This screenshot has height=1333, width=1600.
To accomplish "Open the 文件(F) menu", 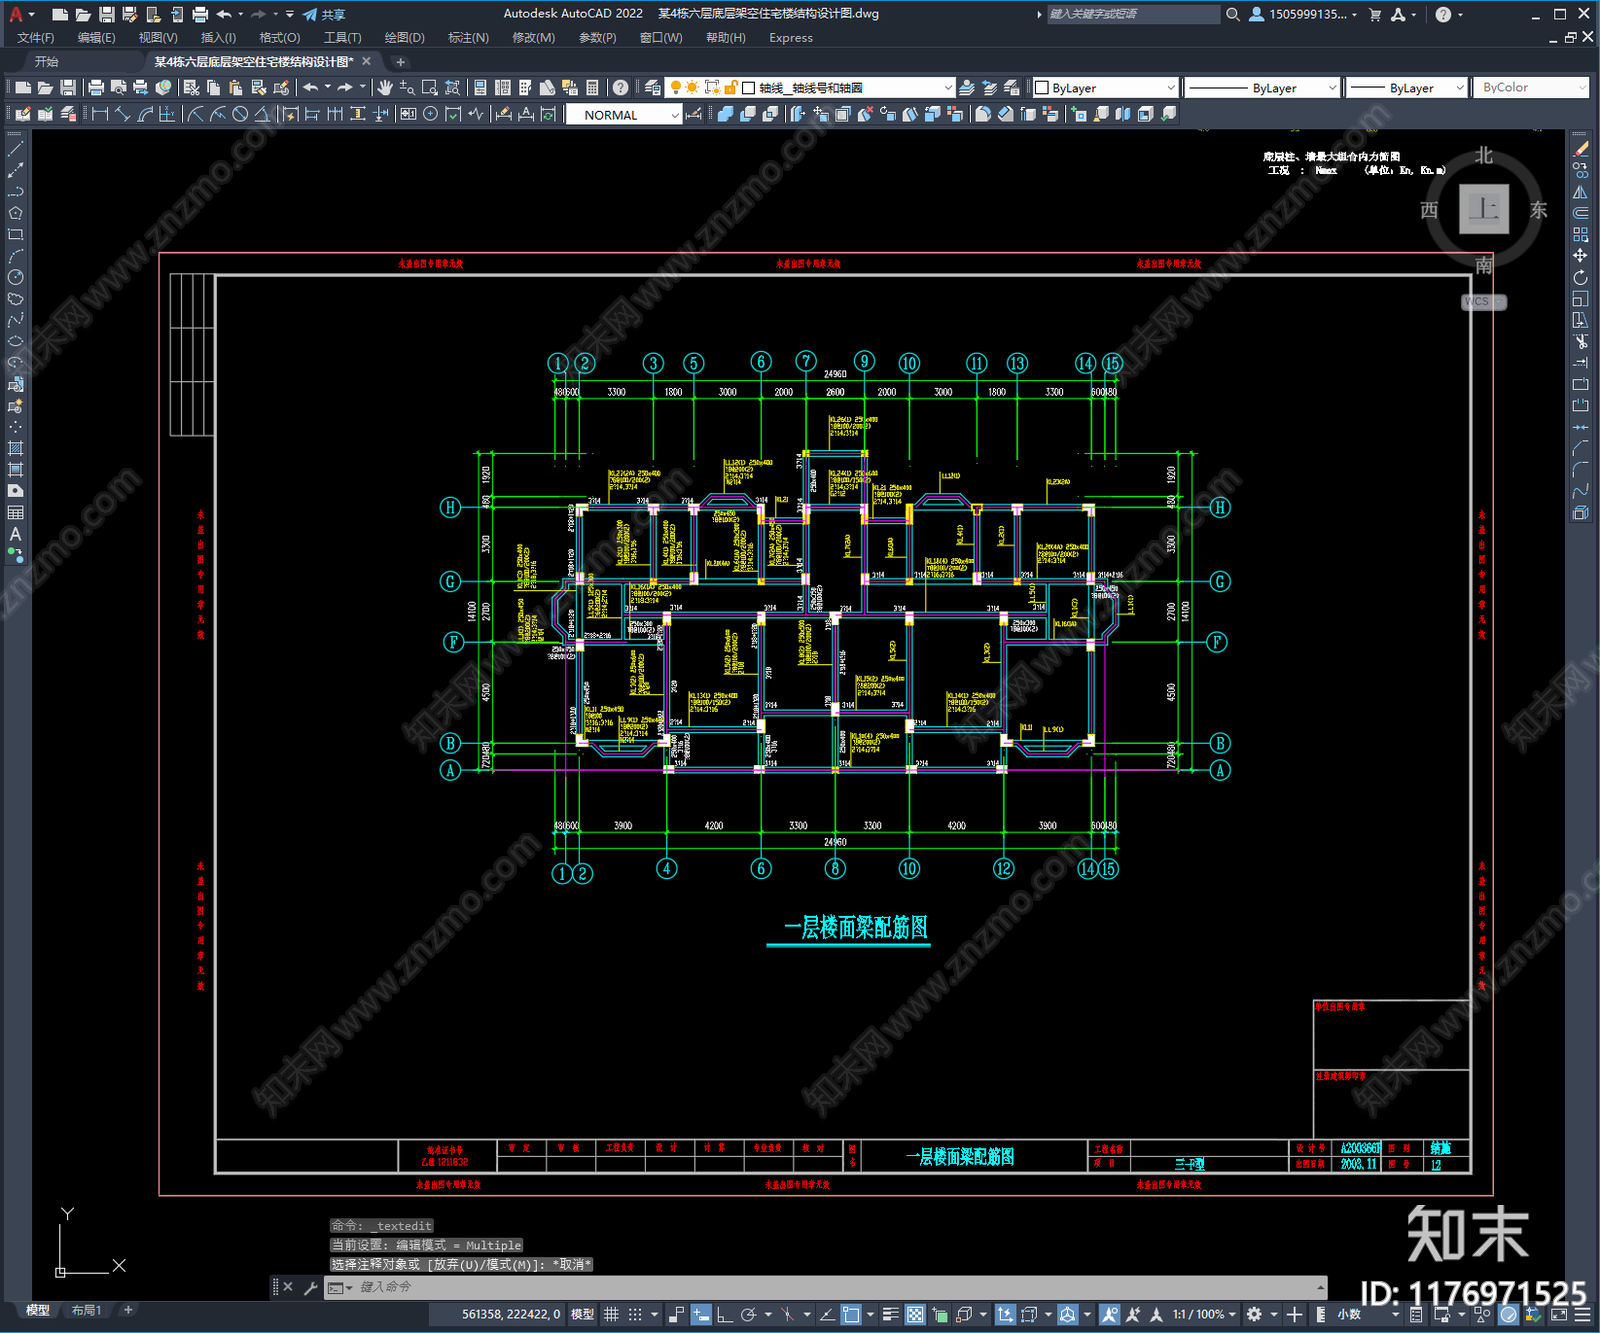I will pyautogui.click(x=35, y=38).
